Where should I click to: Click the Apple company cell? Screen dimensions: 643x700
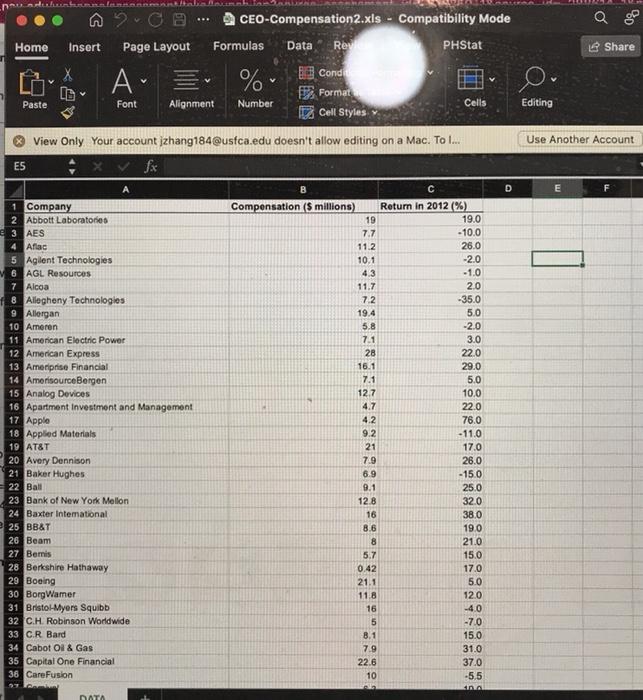point(126,420)
